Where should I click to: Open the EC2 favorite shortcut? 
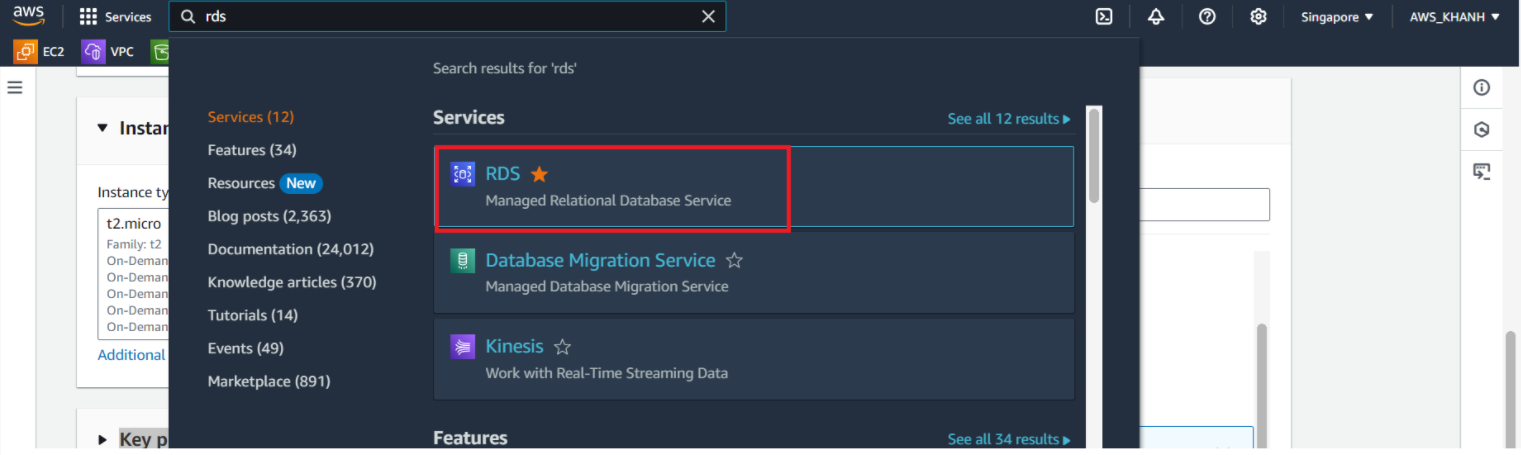click(x=40, y=51)
